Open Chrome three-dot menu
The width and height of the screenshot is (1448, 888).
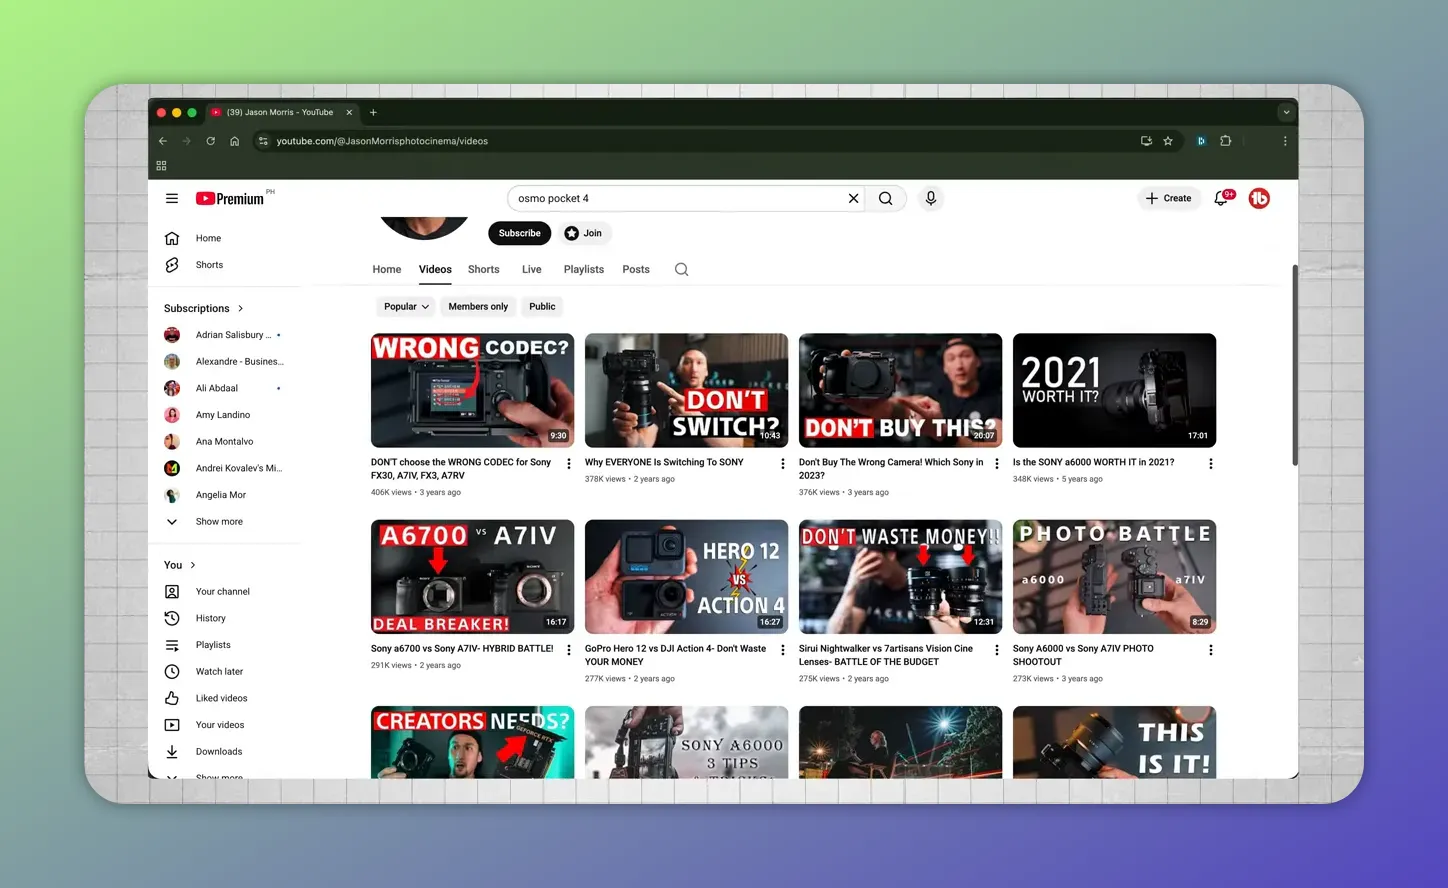click(1285, 141)
